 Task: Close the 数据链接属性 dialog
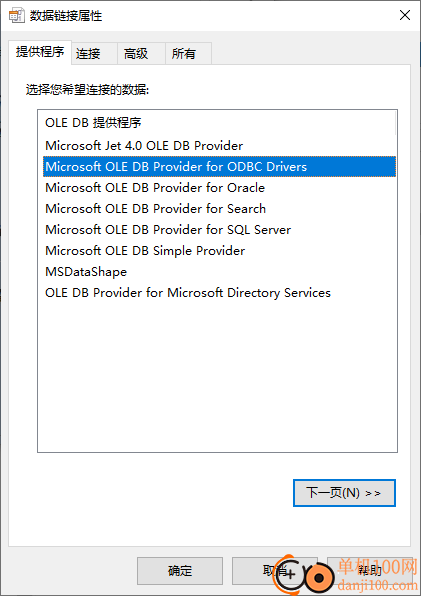pos(405,15)
